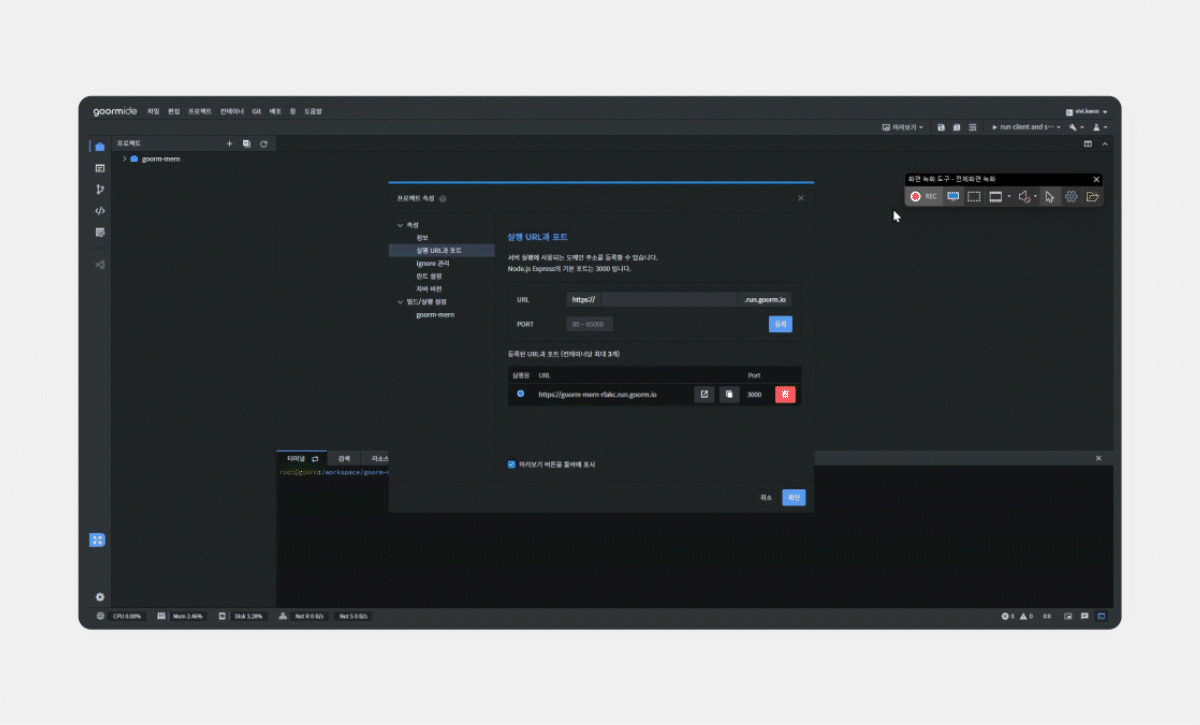1200x725 pixels.
Task: Click the blue register button beside PORT
Action: coord(780,324)
